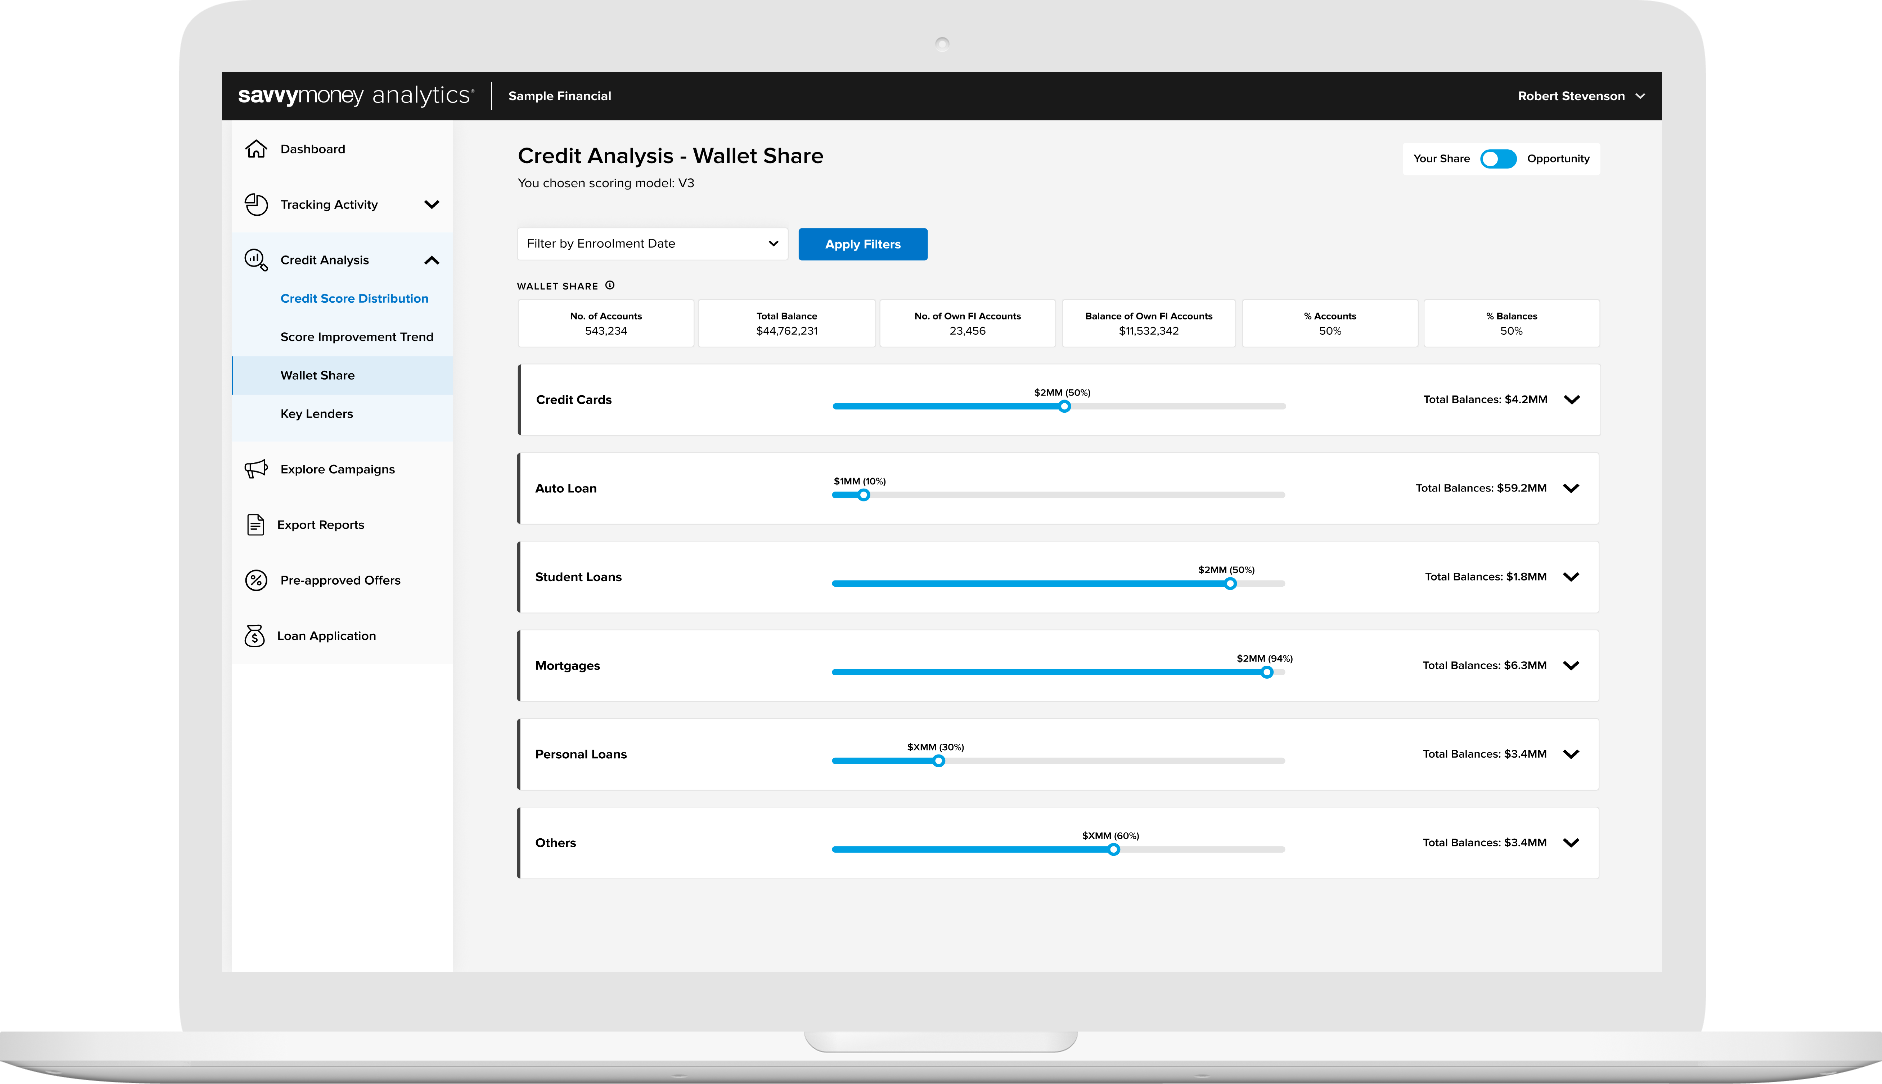Click the Apply Filters button
Image resolution: width=1882 pixels, height=1084 pixels.
point(863,244)
